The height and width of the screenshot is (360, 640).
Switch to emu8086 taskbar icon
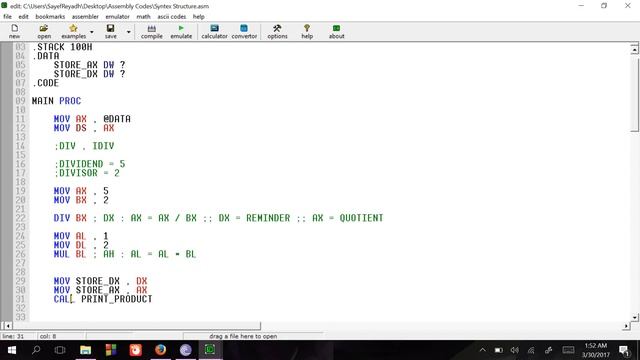click(x=210, y=350)
